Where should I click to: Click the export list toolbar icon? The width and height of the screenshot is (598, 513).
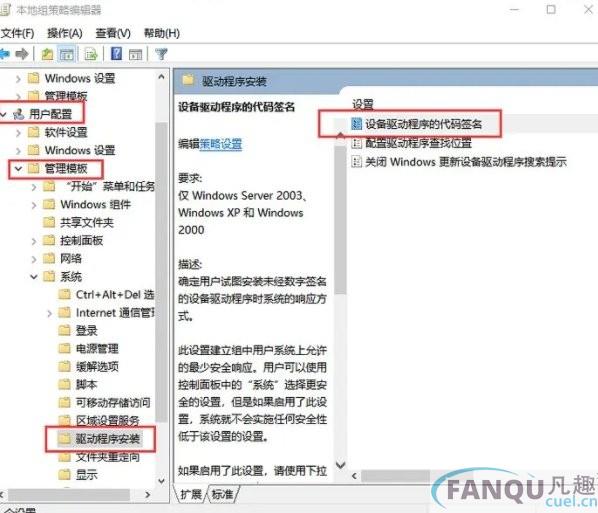tap(91, 54)
